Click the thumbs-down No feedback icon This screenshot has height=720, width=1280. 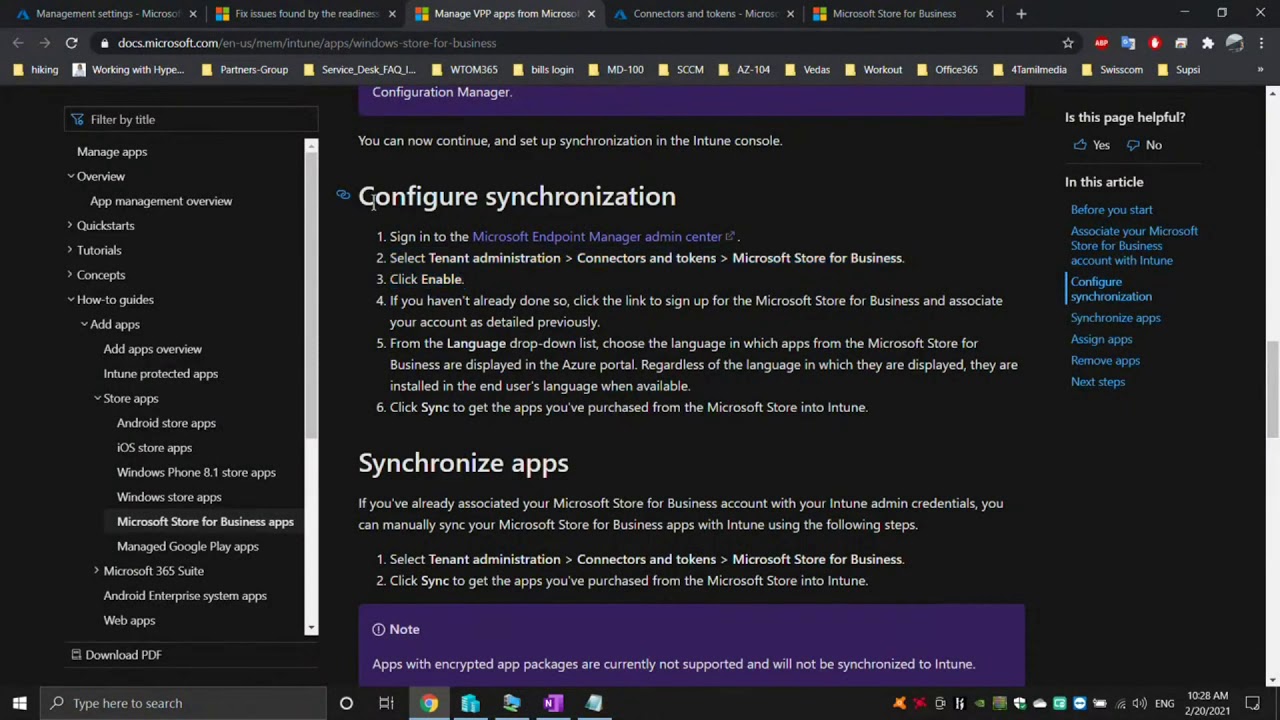pyautogui.click(x=1133, y=145)
